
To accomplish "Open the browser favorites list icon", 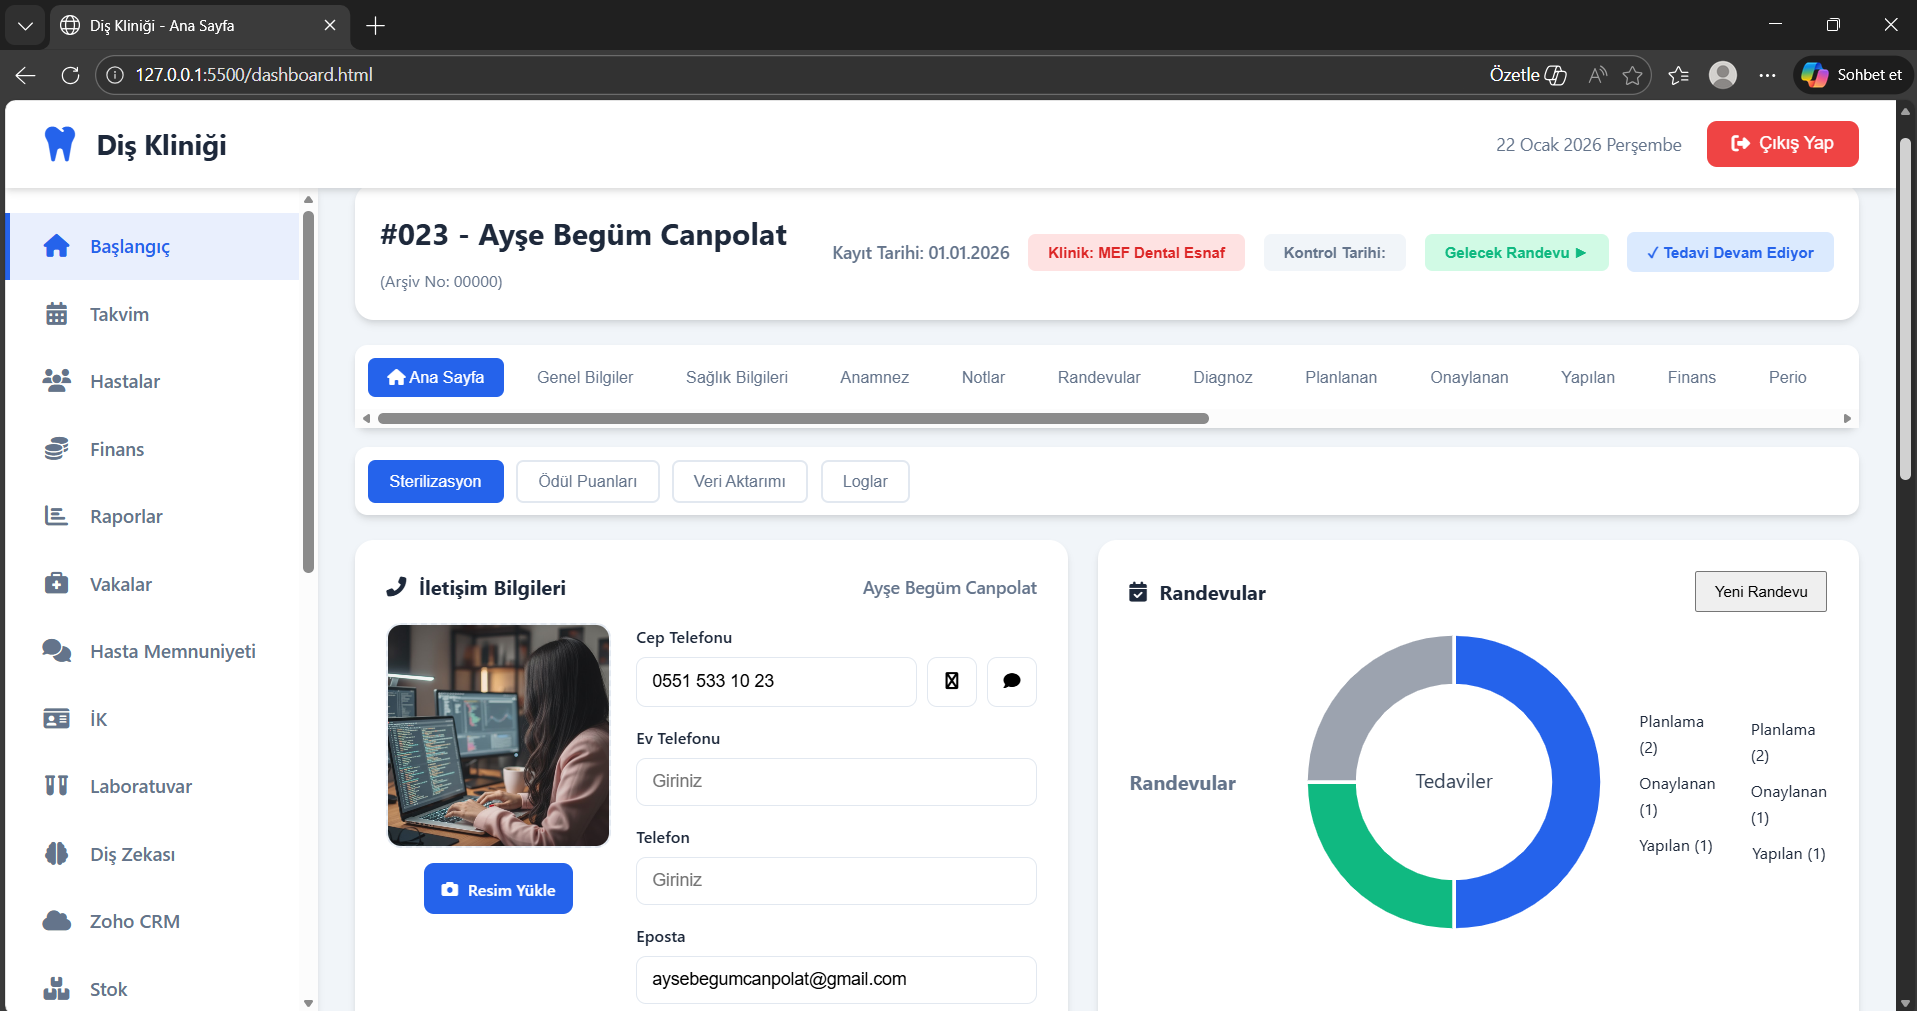I will point(1679,75).
